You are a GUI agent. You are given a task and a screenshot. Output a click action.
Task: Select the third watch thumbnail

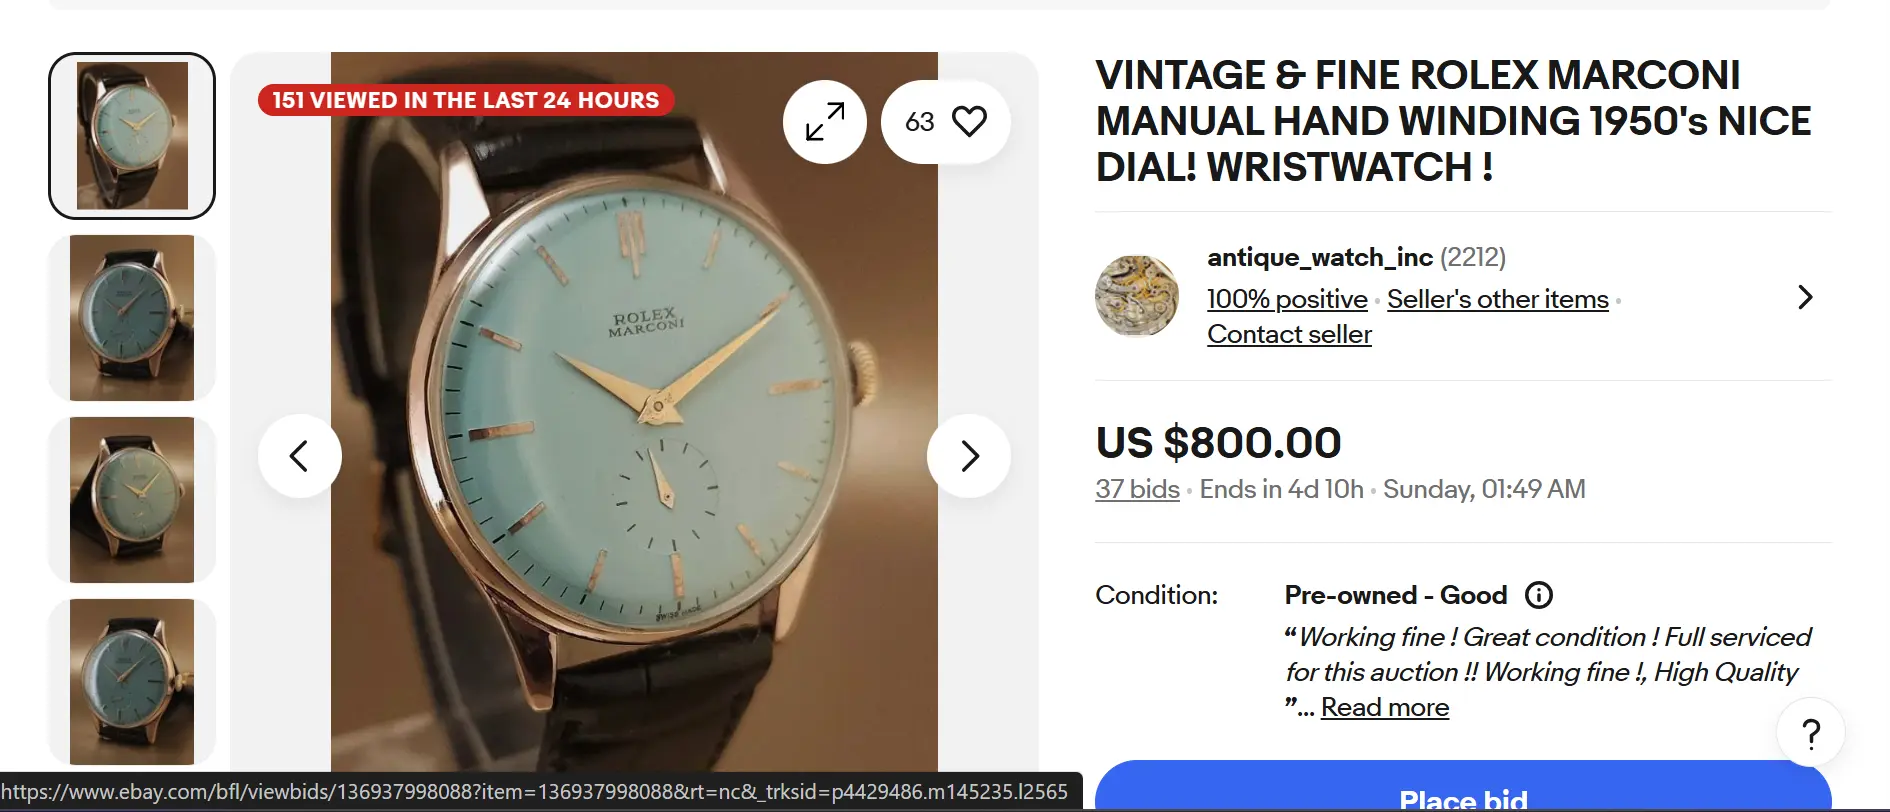pyautogui.click(x=132, y=500)
